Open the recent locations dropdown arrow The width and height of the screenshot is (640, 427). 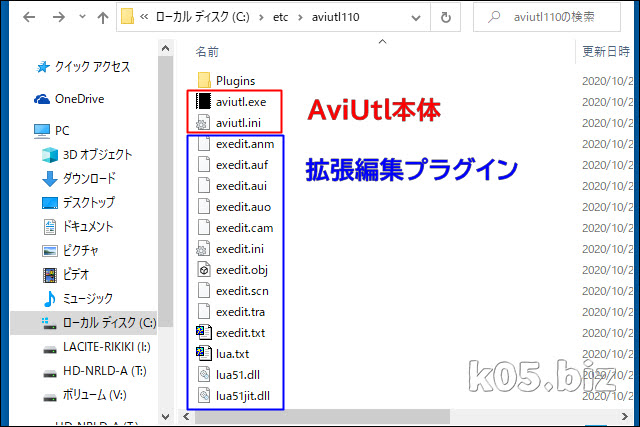tap(82, 17)
